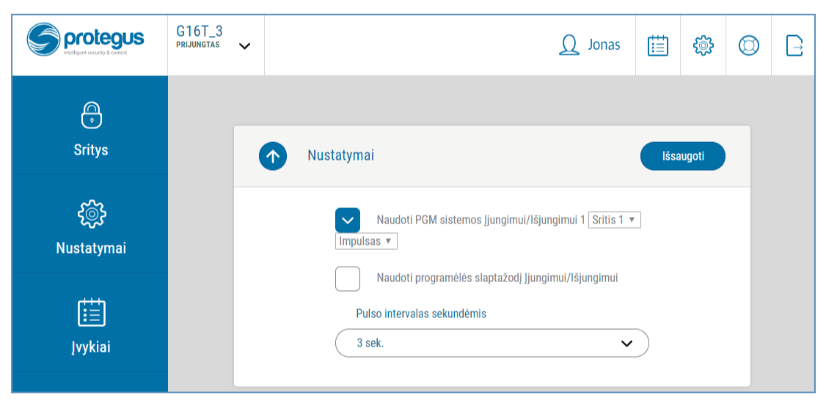Click the Nustatymai gear icon in sidebar
The image size is (826, 403).
tap(90, 213)
